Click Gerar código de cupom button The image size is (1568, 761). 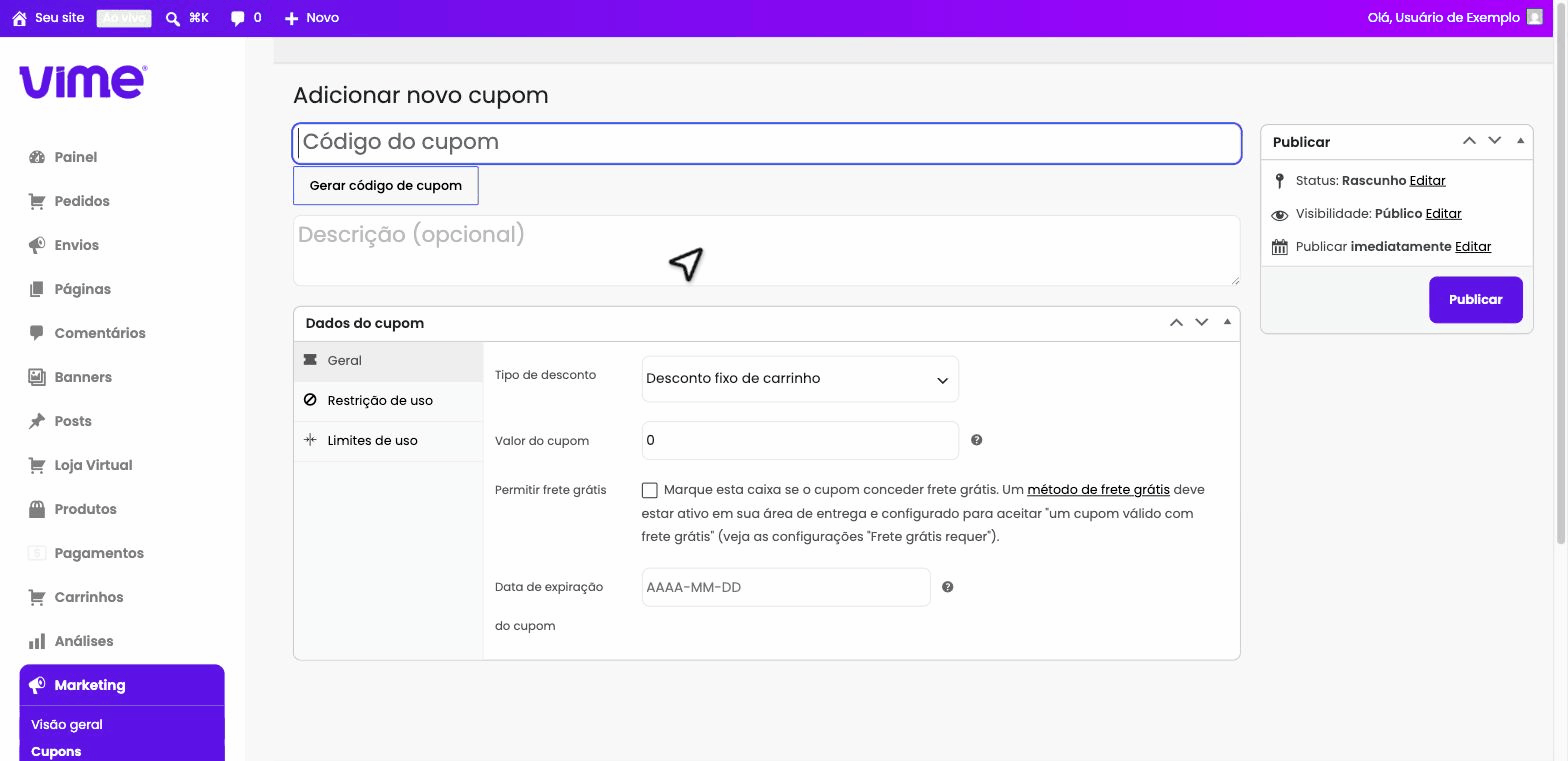tap(386, 186)
